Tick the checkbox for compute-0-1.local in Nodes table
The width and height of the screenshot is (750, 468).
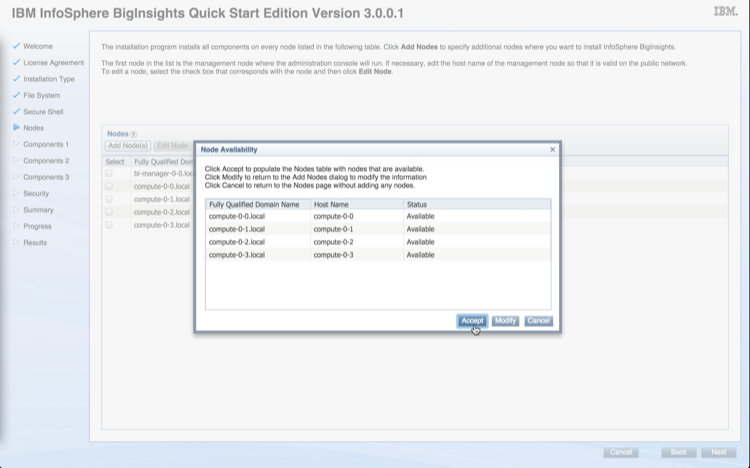coord(109,199)
